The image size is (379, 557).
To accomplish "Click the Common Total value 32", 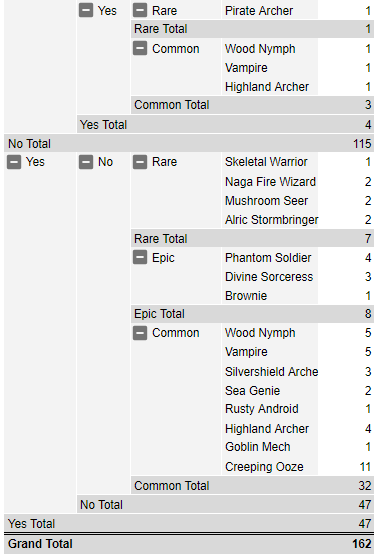I will (365, 486).
